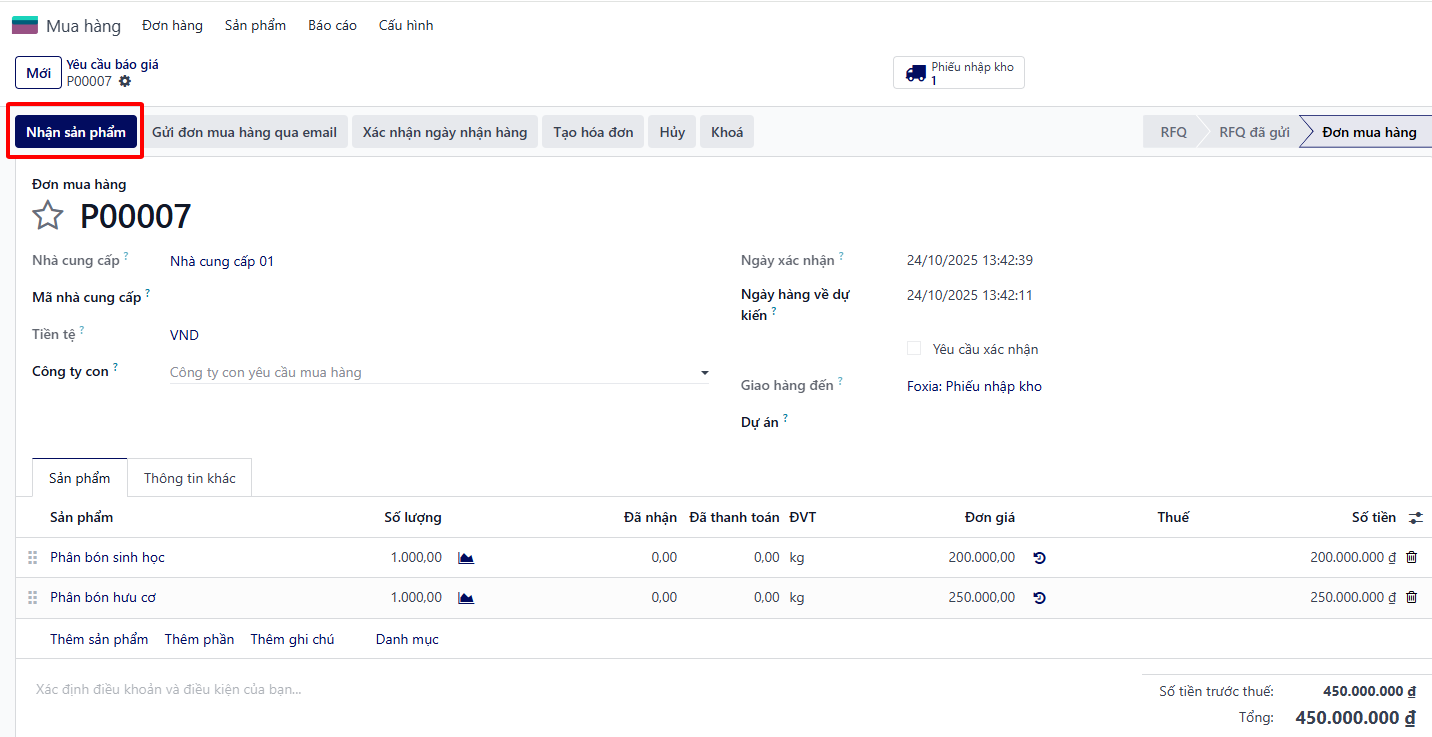This screenshot has height=737, width=1432.
Task: Open forecast chart icon for Phân bón hữu cơ
Action: pos(466,598)
